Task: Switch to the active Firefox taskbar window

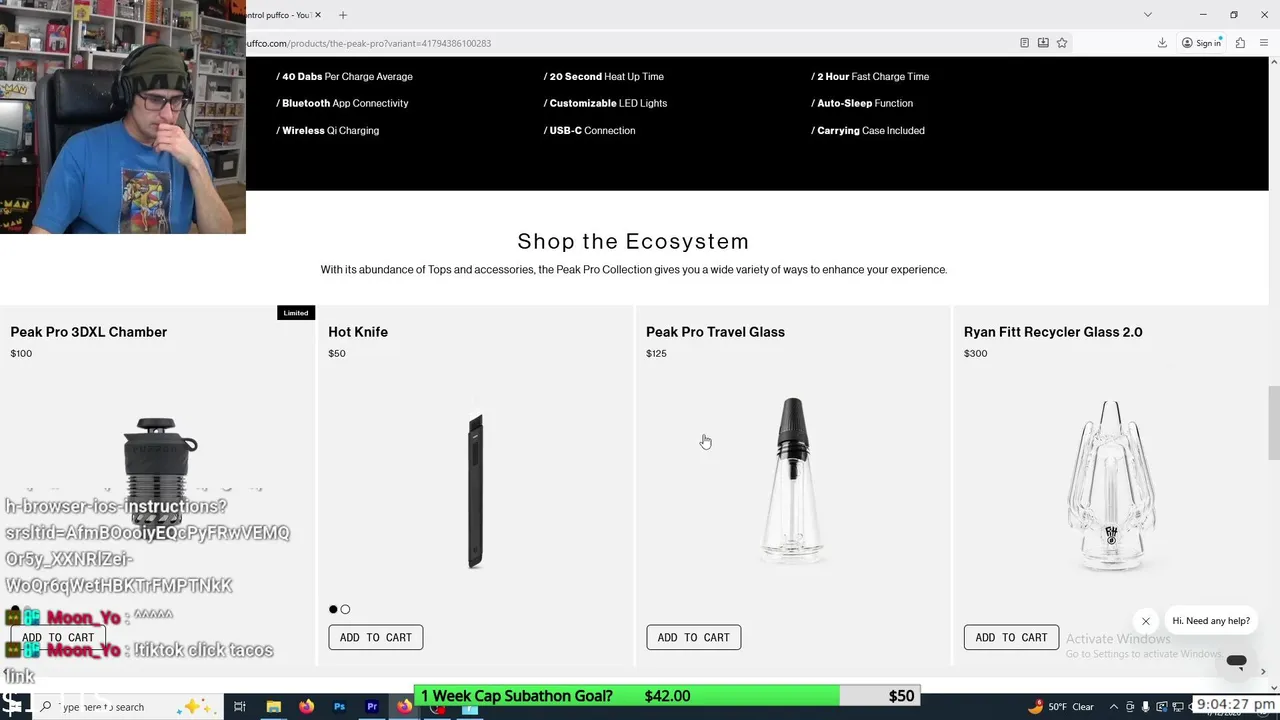Action: 404,707
